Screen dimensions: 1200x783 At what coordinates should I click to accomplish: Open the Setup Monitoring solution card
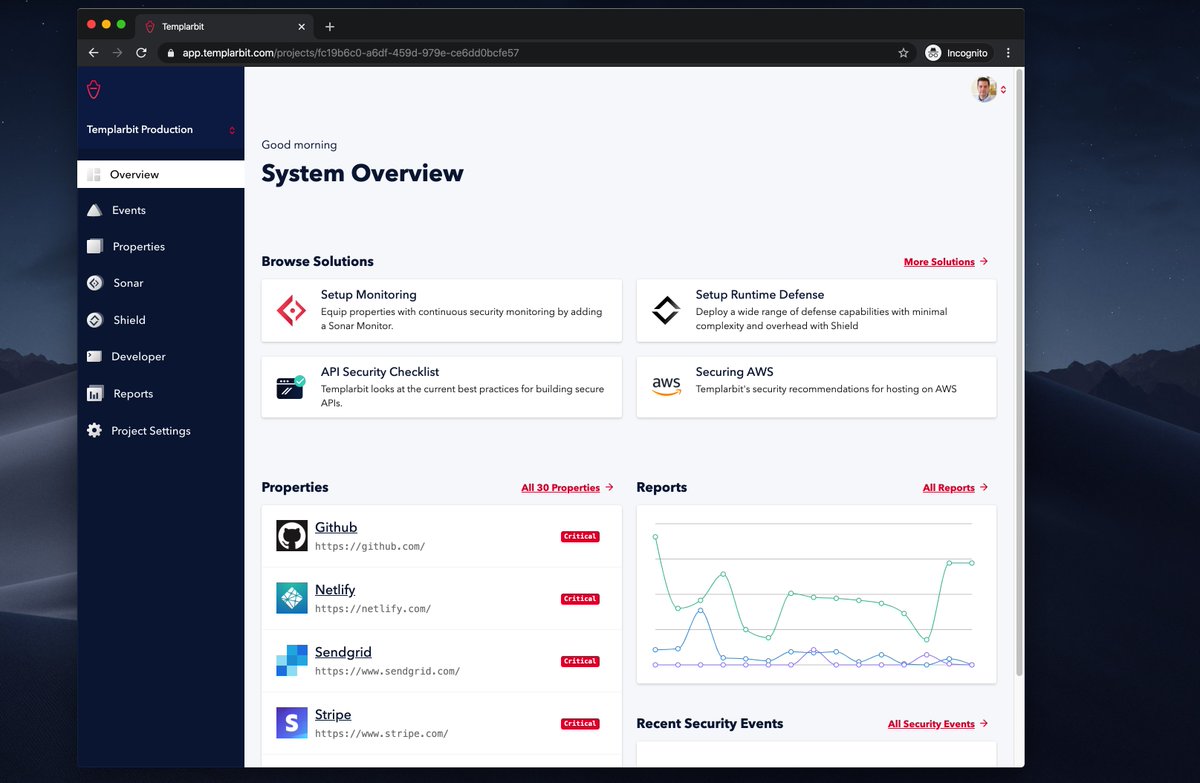click(x=441, y=311)
